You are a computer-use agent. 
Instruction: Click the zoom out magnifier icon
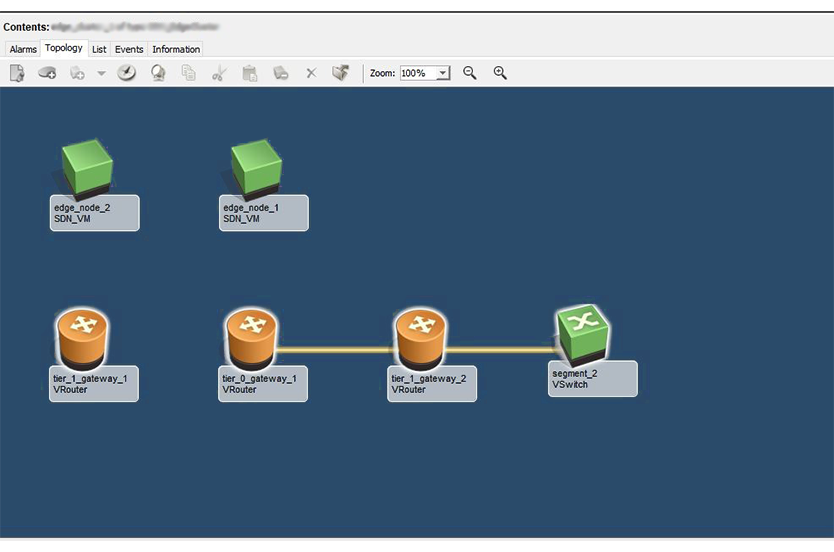click(x=470, y=73)
